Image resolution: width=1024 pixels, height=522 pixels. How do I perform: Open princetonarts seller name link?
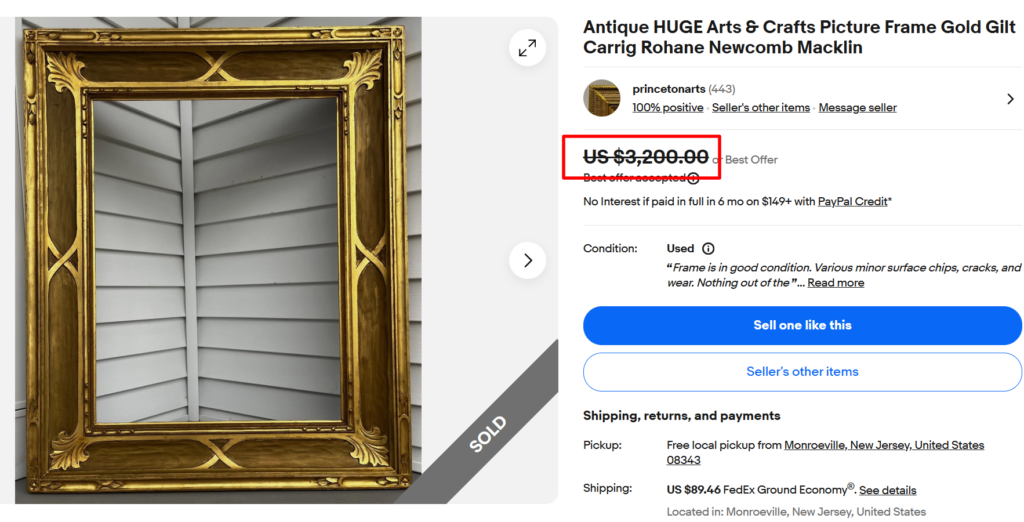coord(669,89)
